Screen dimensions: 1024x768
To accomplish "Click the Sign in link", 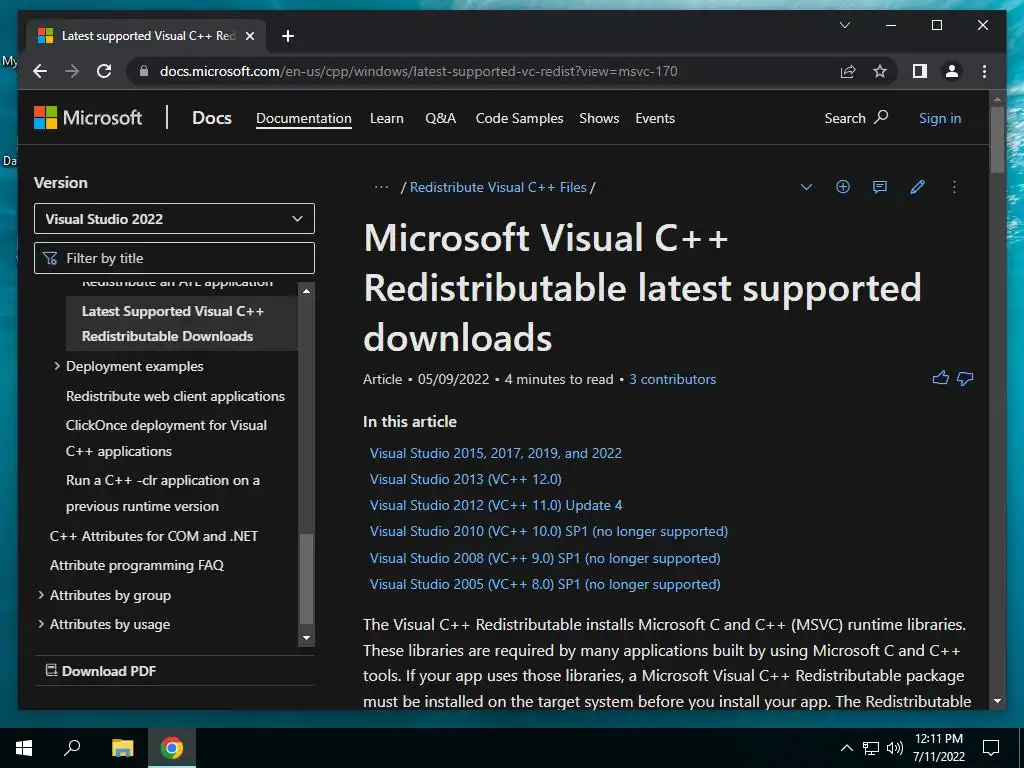I will point(940,118).
